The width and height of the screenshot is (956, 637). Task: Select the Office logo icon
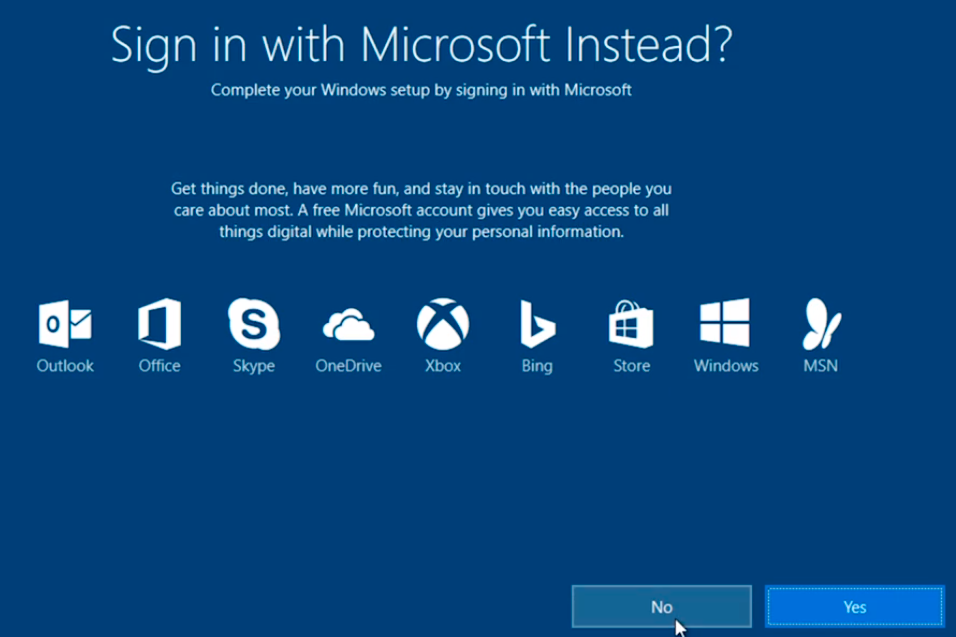[159, 324]
